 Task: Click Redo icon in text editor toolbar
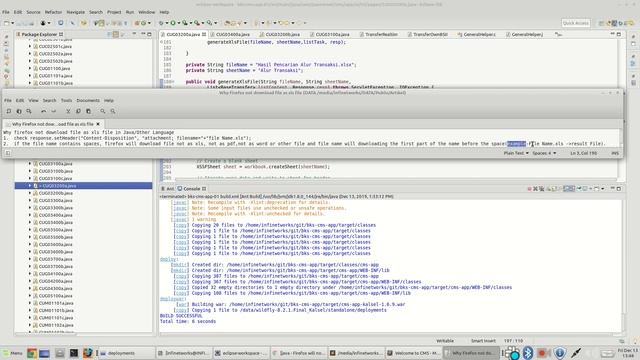(53, 111)
